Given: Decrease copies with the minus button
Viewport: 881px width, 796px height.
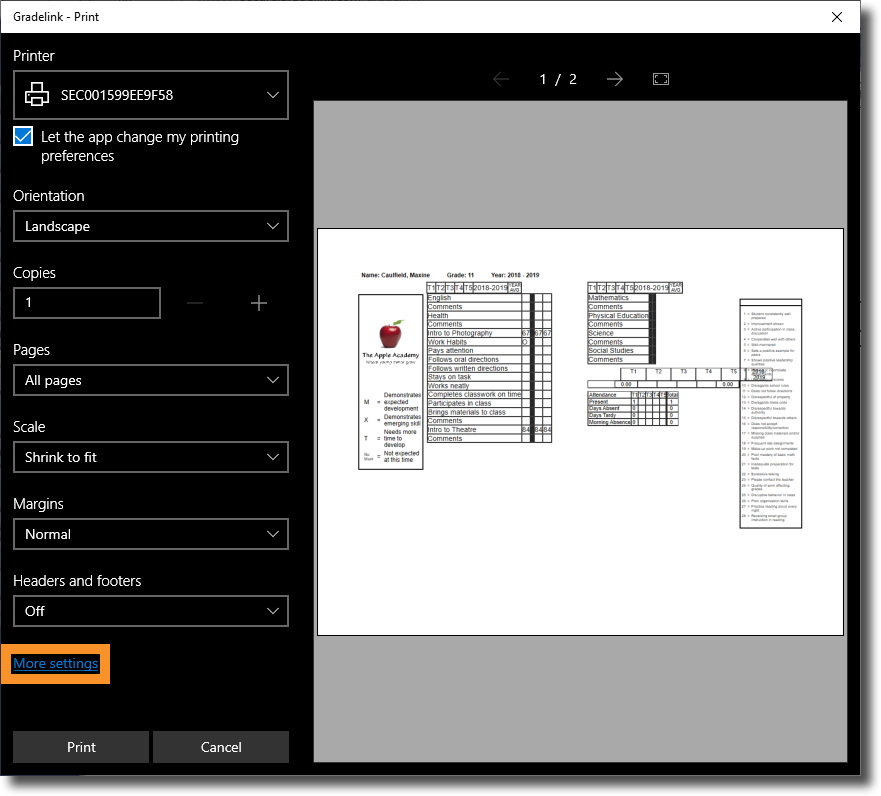Looking at the screenshot, I should (x=195, y=303).
